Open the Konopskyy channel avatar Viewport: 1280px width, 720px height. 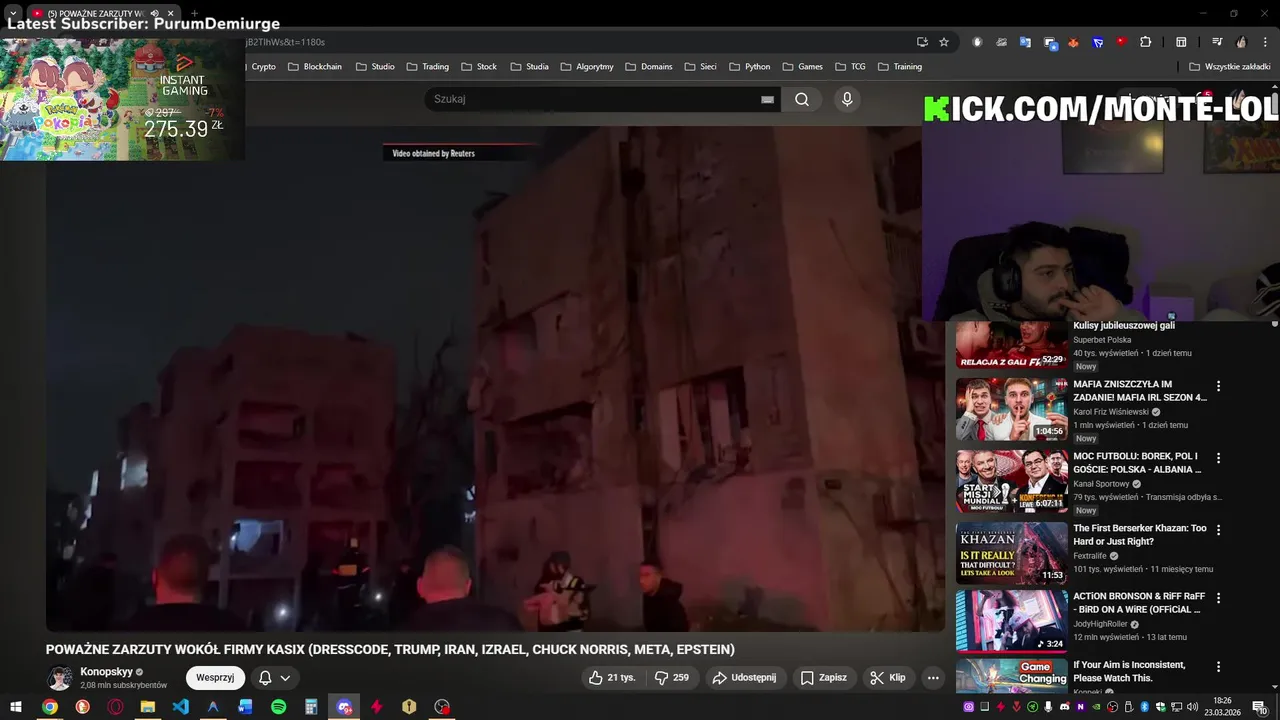[60, 678]
